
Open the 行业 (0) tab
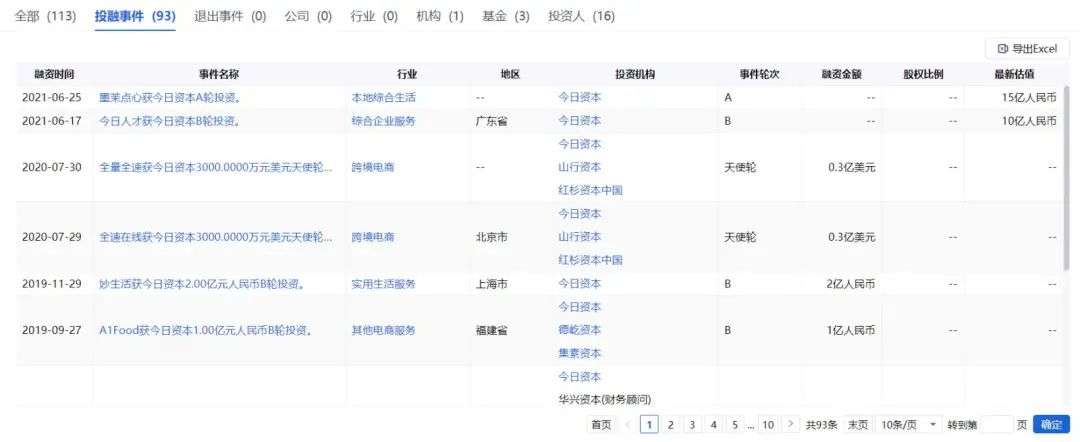click(x=374, y=16)
